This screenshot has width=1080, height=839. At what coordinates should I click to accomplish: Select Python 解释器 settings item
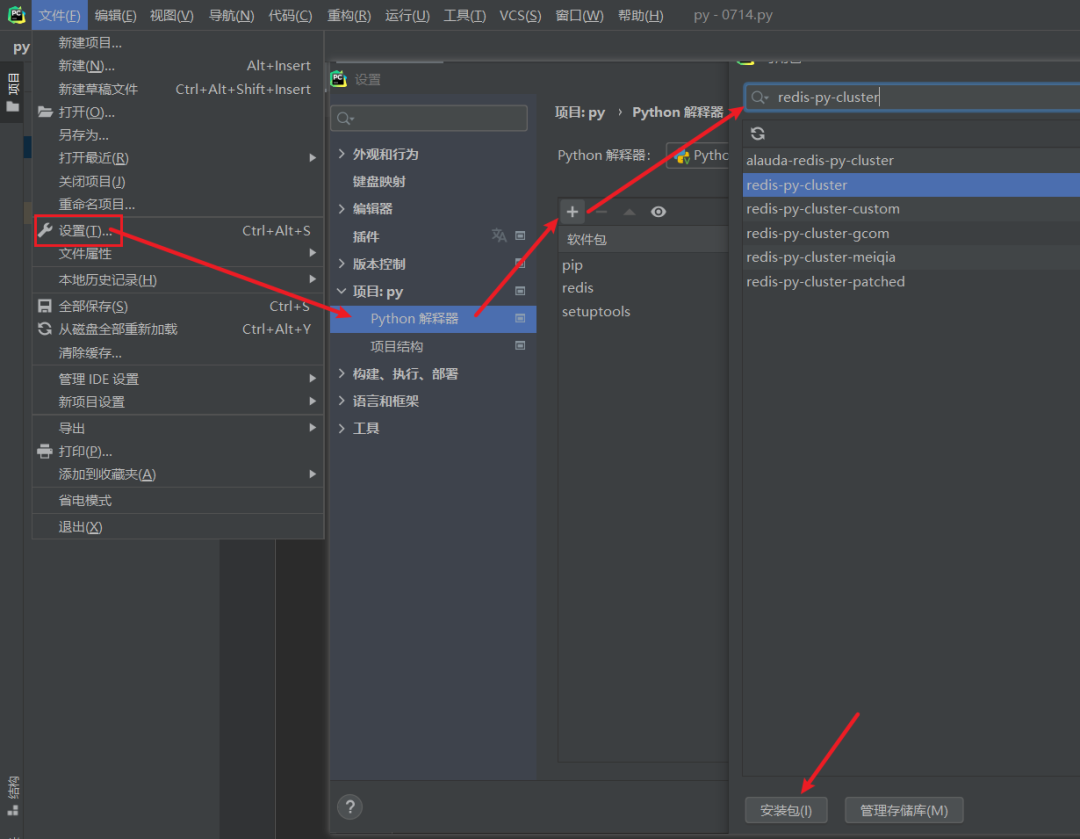tap(433, 318)
